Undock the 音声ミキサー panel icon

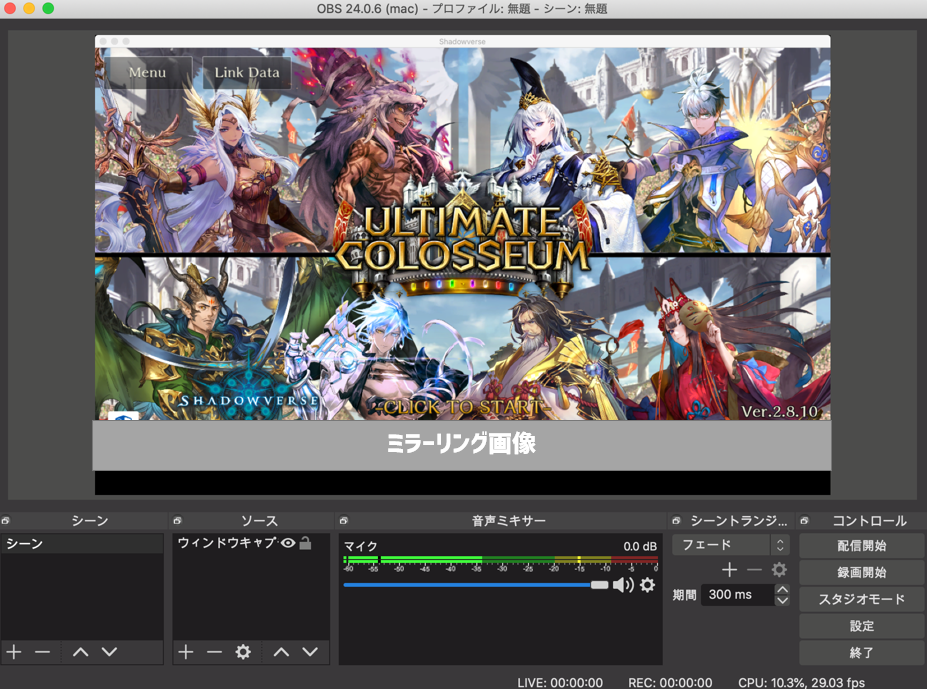(x=343, y=520)
